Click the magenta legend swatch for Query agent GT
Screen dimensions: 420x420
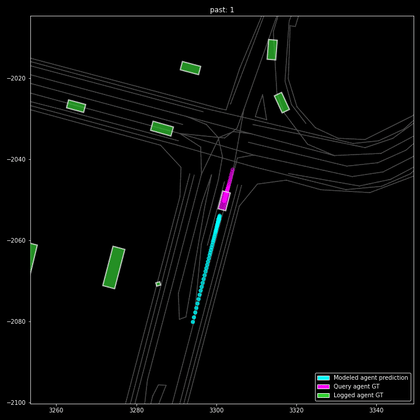(323, 387)
